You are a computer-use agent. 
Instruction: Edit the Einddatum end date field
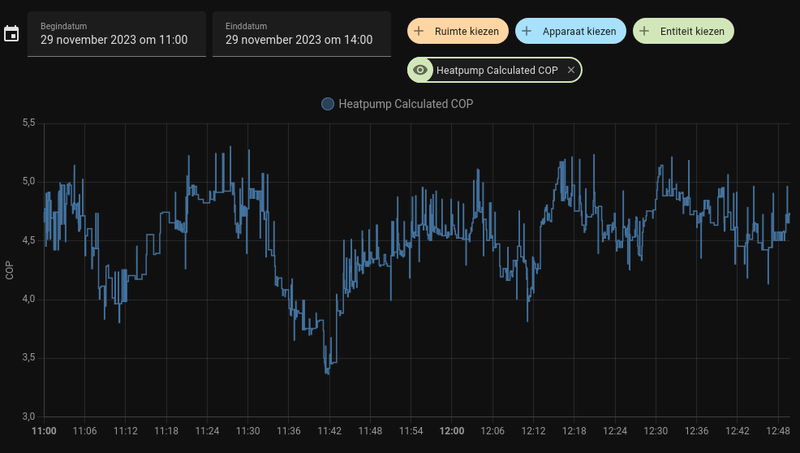click(x=302, y=34)
